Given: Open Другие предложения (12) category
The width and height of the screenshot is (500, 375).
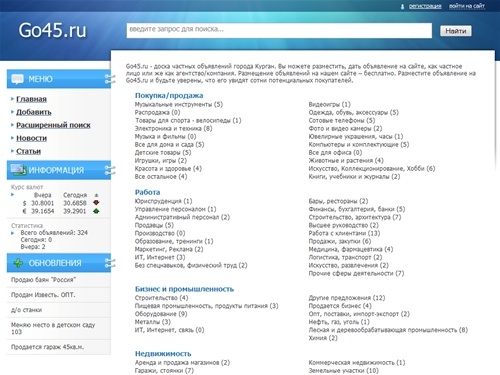Looking at the screenshot, I should [347, 298].
